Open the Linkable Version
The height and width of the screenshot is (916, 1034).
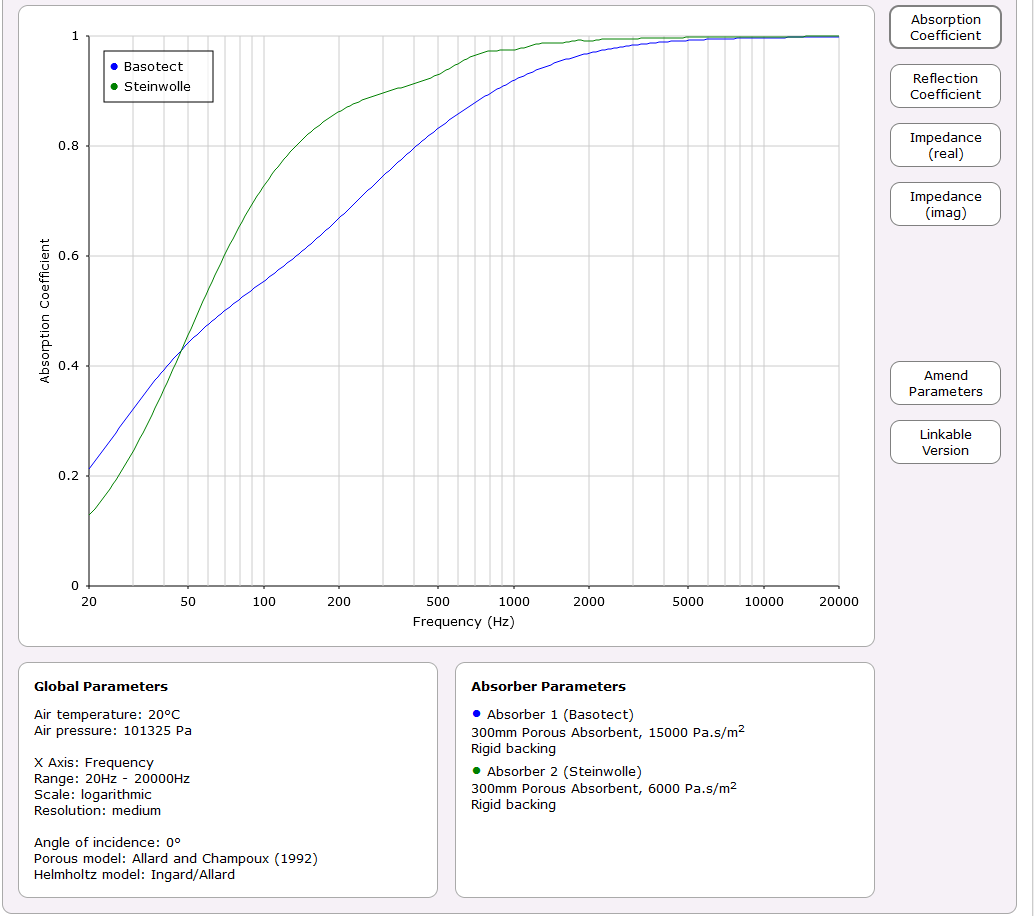945,443
